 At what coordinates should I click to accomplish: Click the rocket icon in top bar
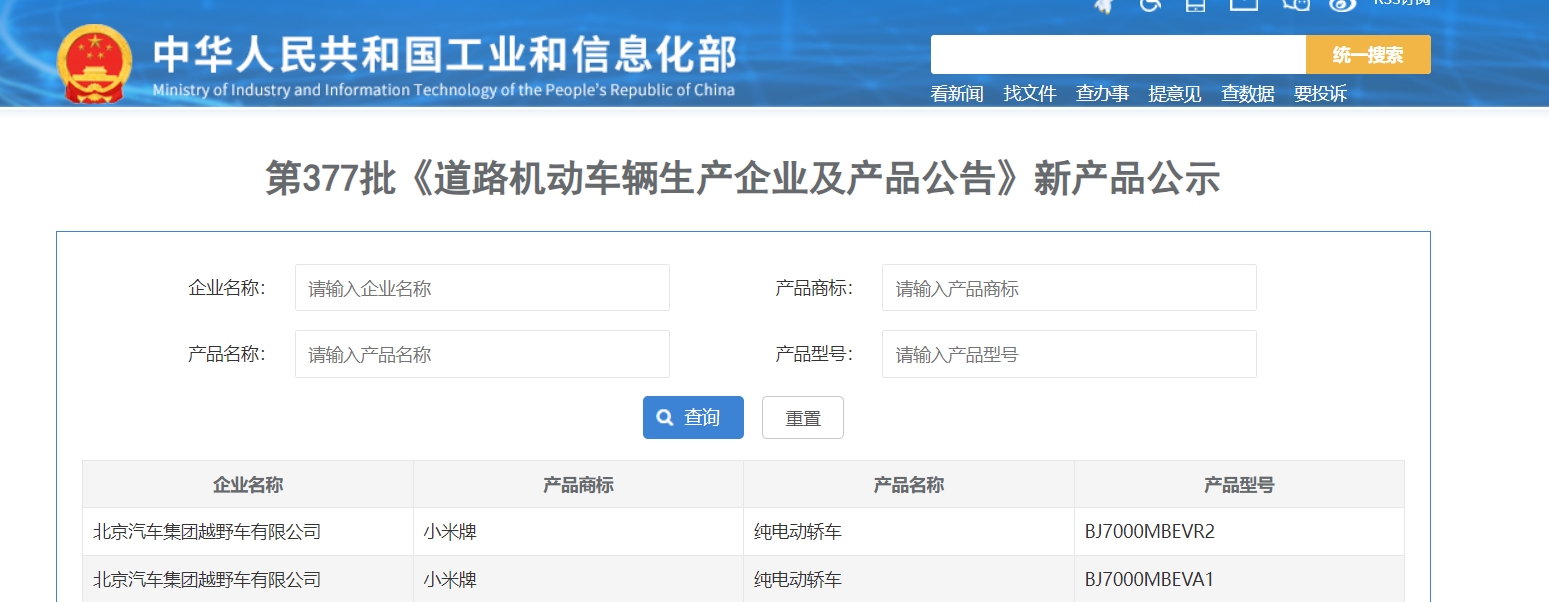1104,4
